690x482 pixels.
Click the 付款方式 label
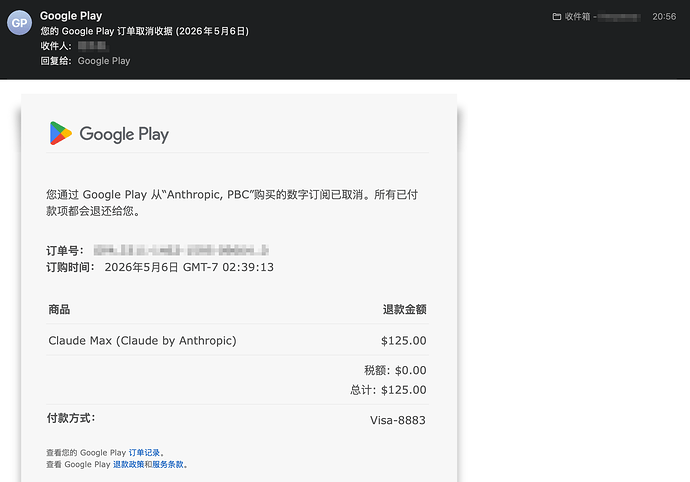[71, 418]
